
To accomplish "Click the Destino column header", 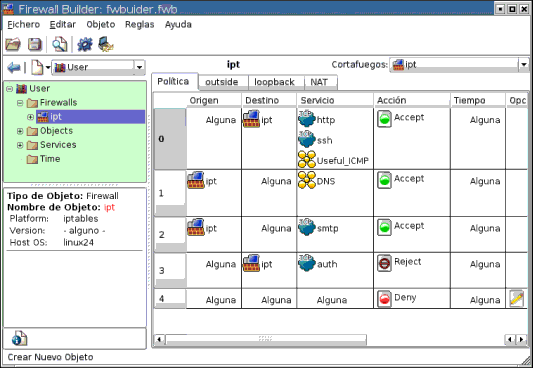I will point(269,100).
